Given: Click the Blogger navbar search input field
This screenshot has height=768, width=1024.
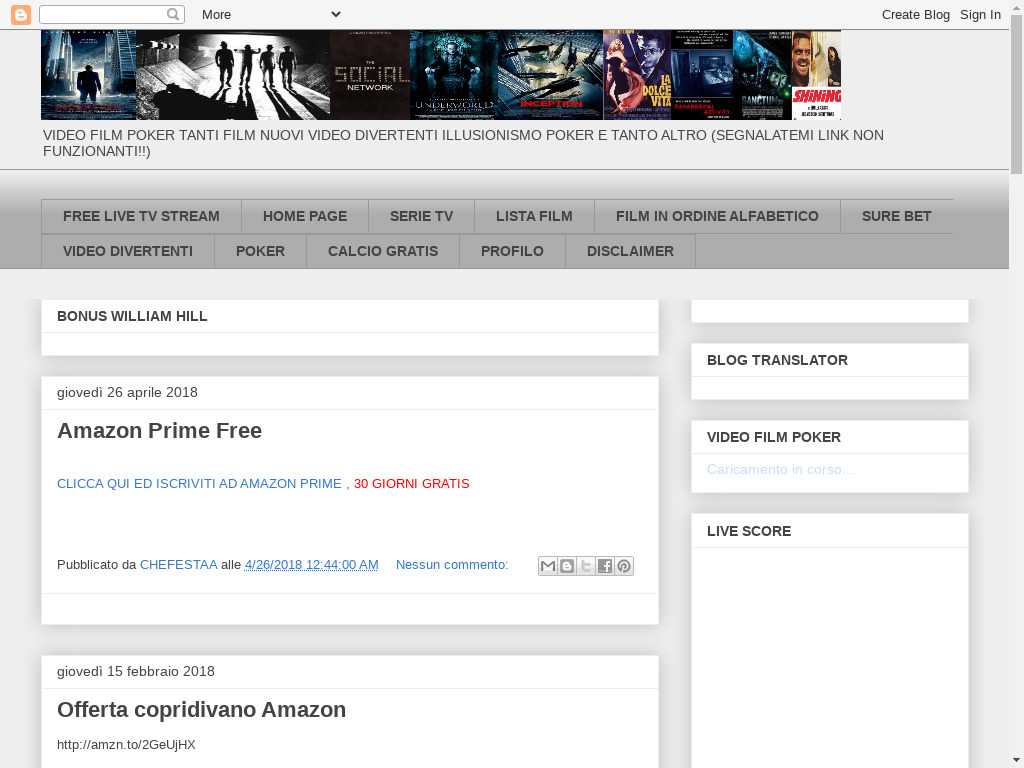Looking at the screenshot, I should click(x=103, y=14).
